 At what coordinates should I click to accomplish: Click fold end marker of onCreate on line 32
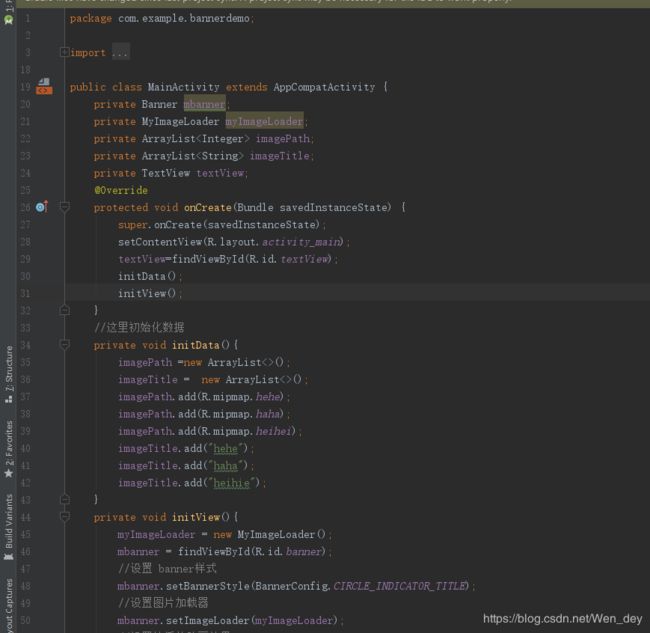[x=64, y=310]
